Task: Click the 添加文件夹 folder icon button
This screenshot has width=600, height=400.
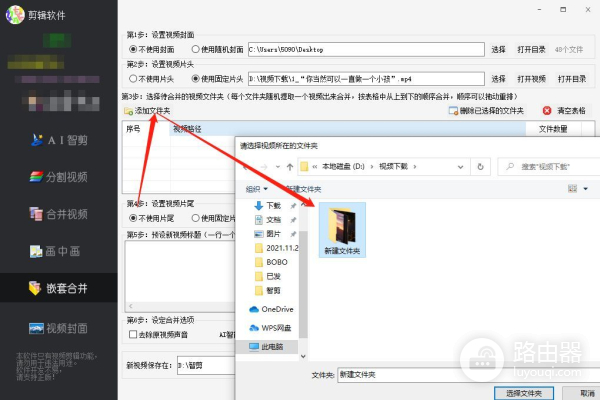Action: 147,111
